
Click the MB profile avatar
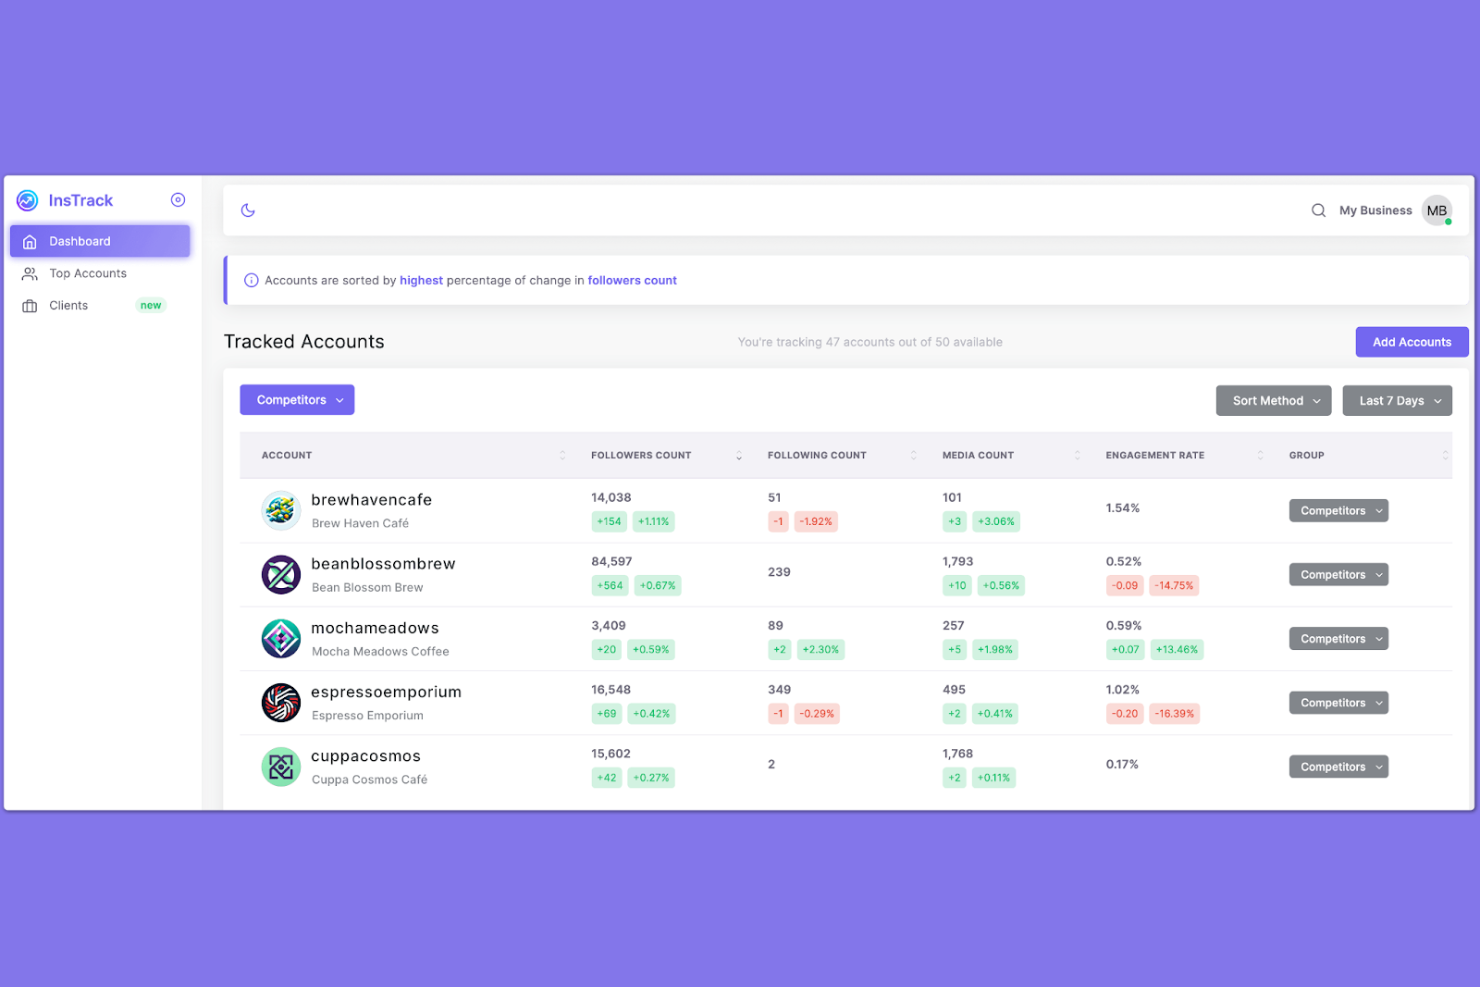tap(1437, 210)
